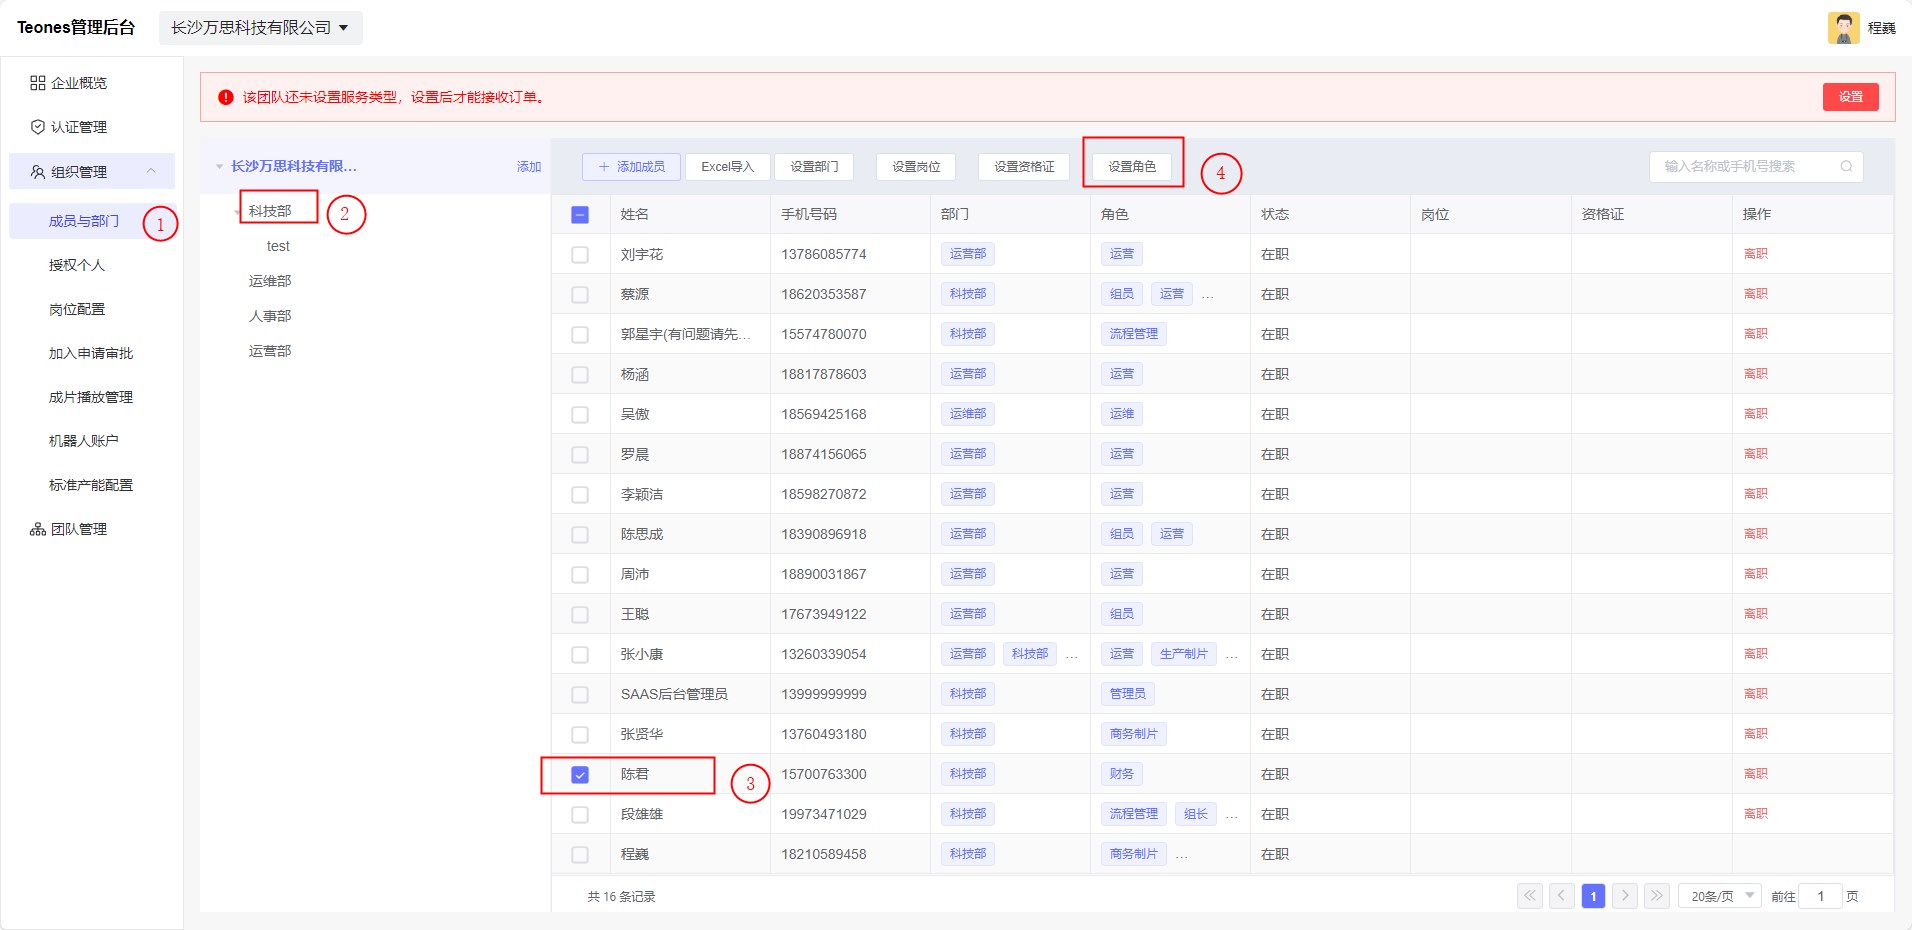Uncheck the checkbox for 陈君
Viewport: 1912px width, 930px height.
pyautogui.click(x=580, y=775)
